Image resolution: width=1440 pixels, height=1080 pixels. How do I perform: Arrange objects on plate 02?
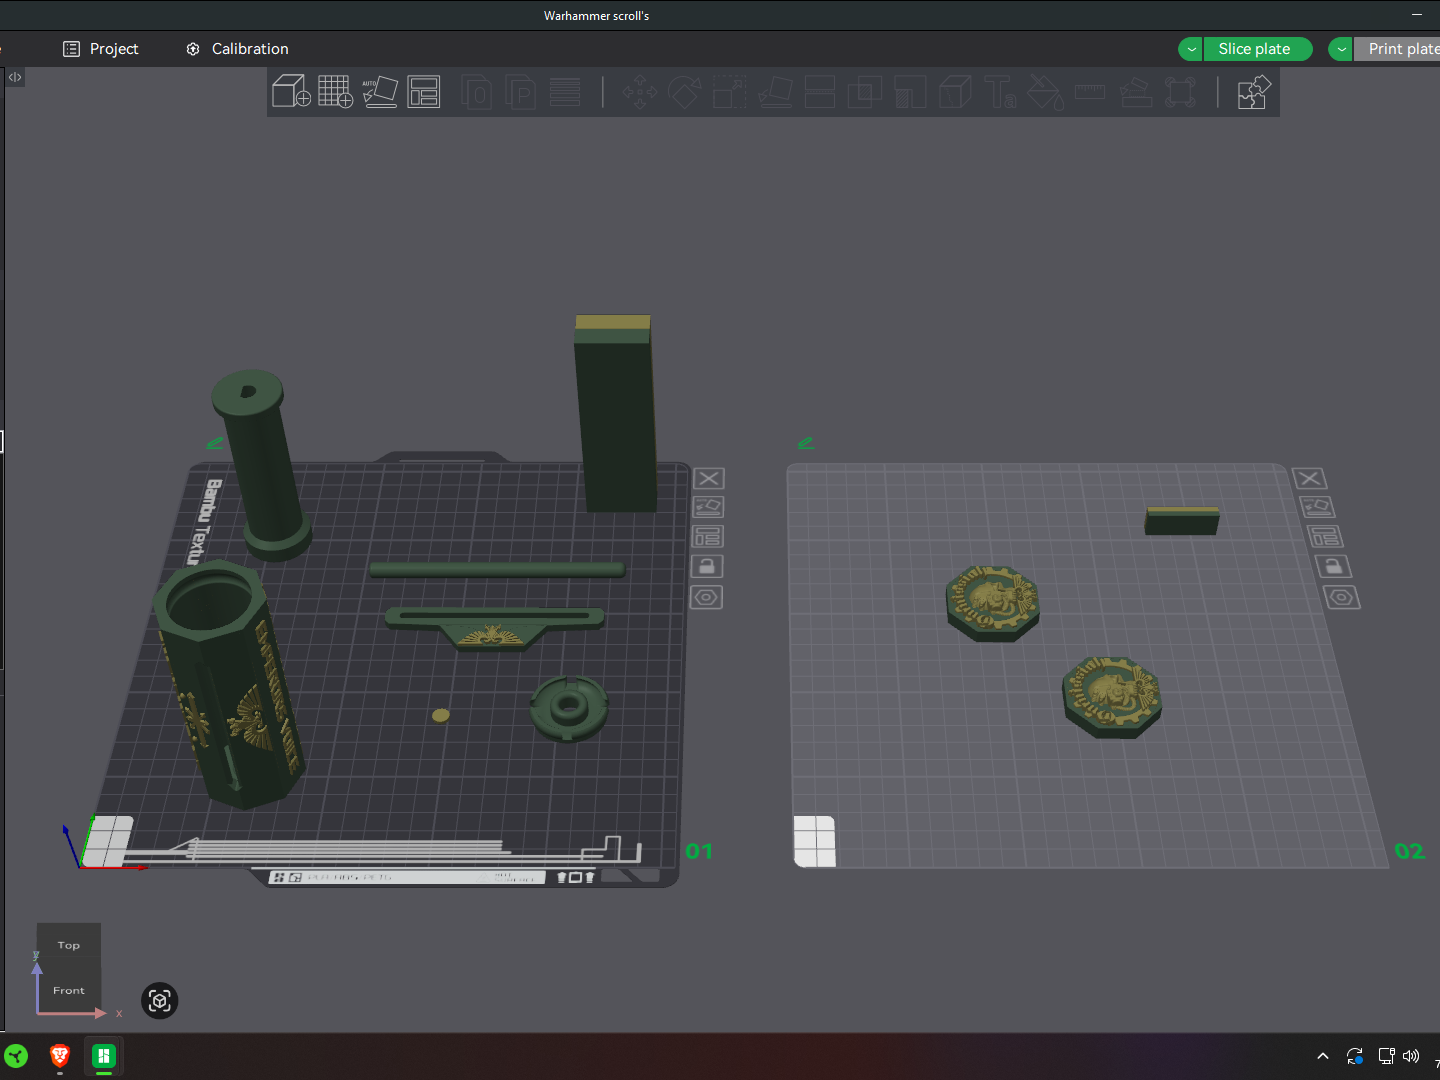click(1325, 537)
